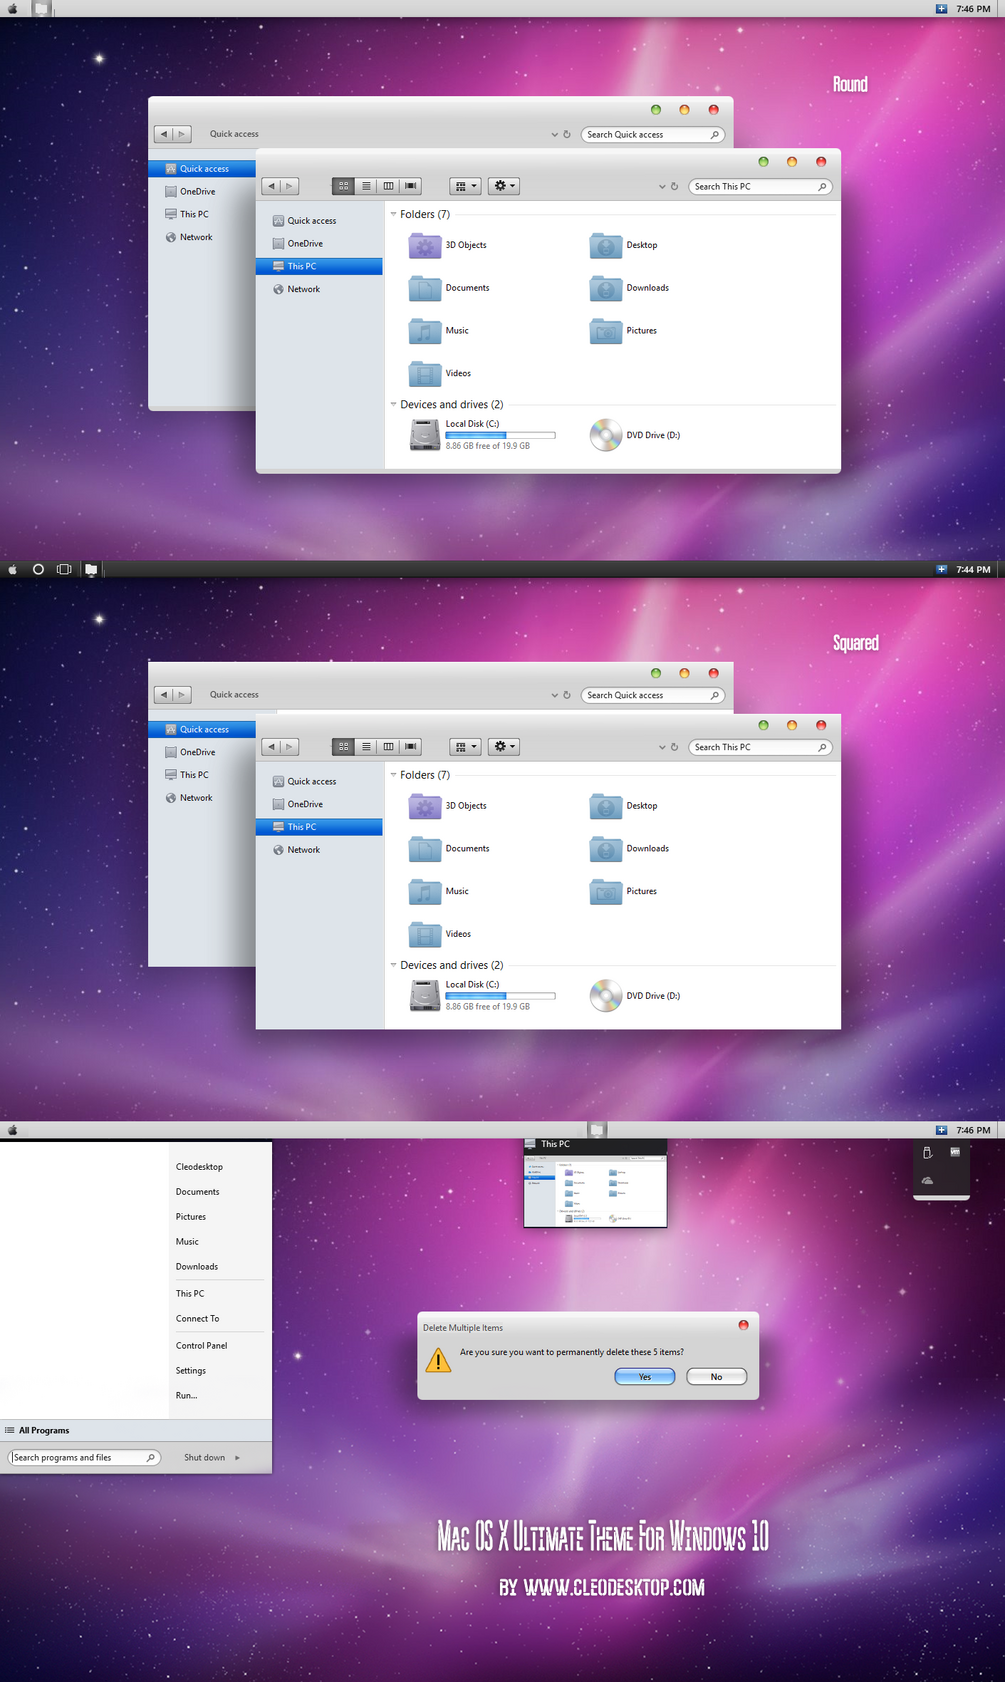
Task: Open the gear action dropdown in the Round This PC toolbar
Action: [504, 186]
